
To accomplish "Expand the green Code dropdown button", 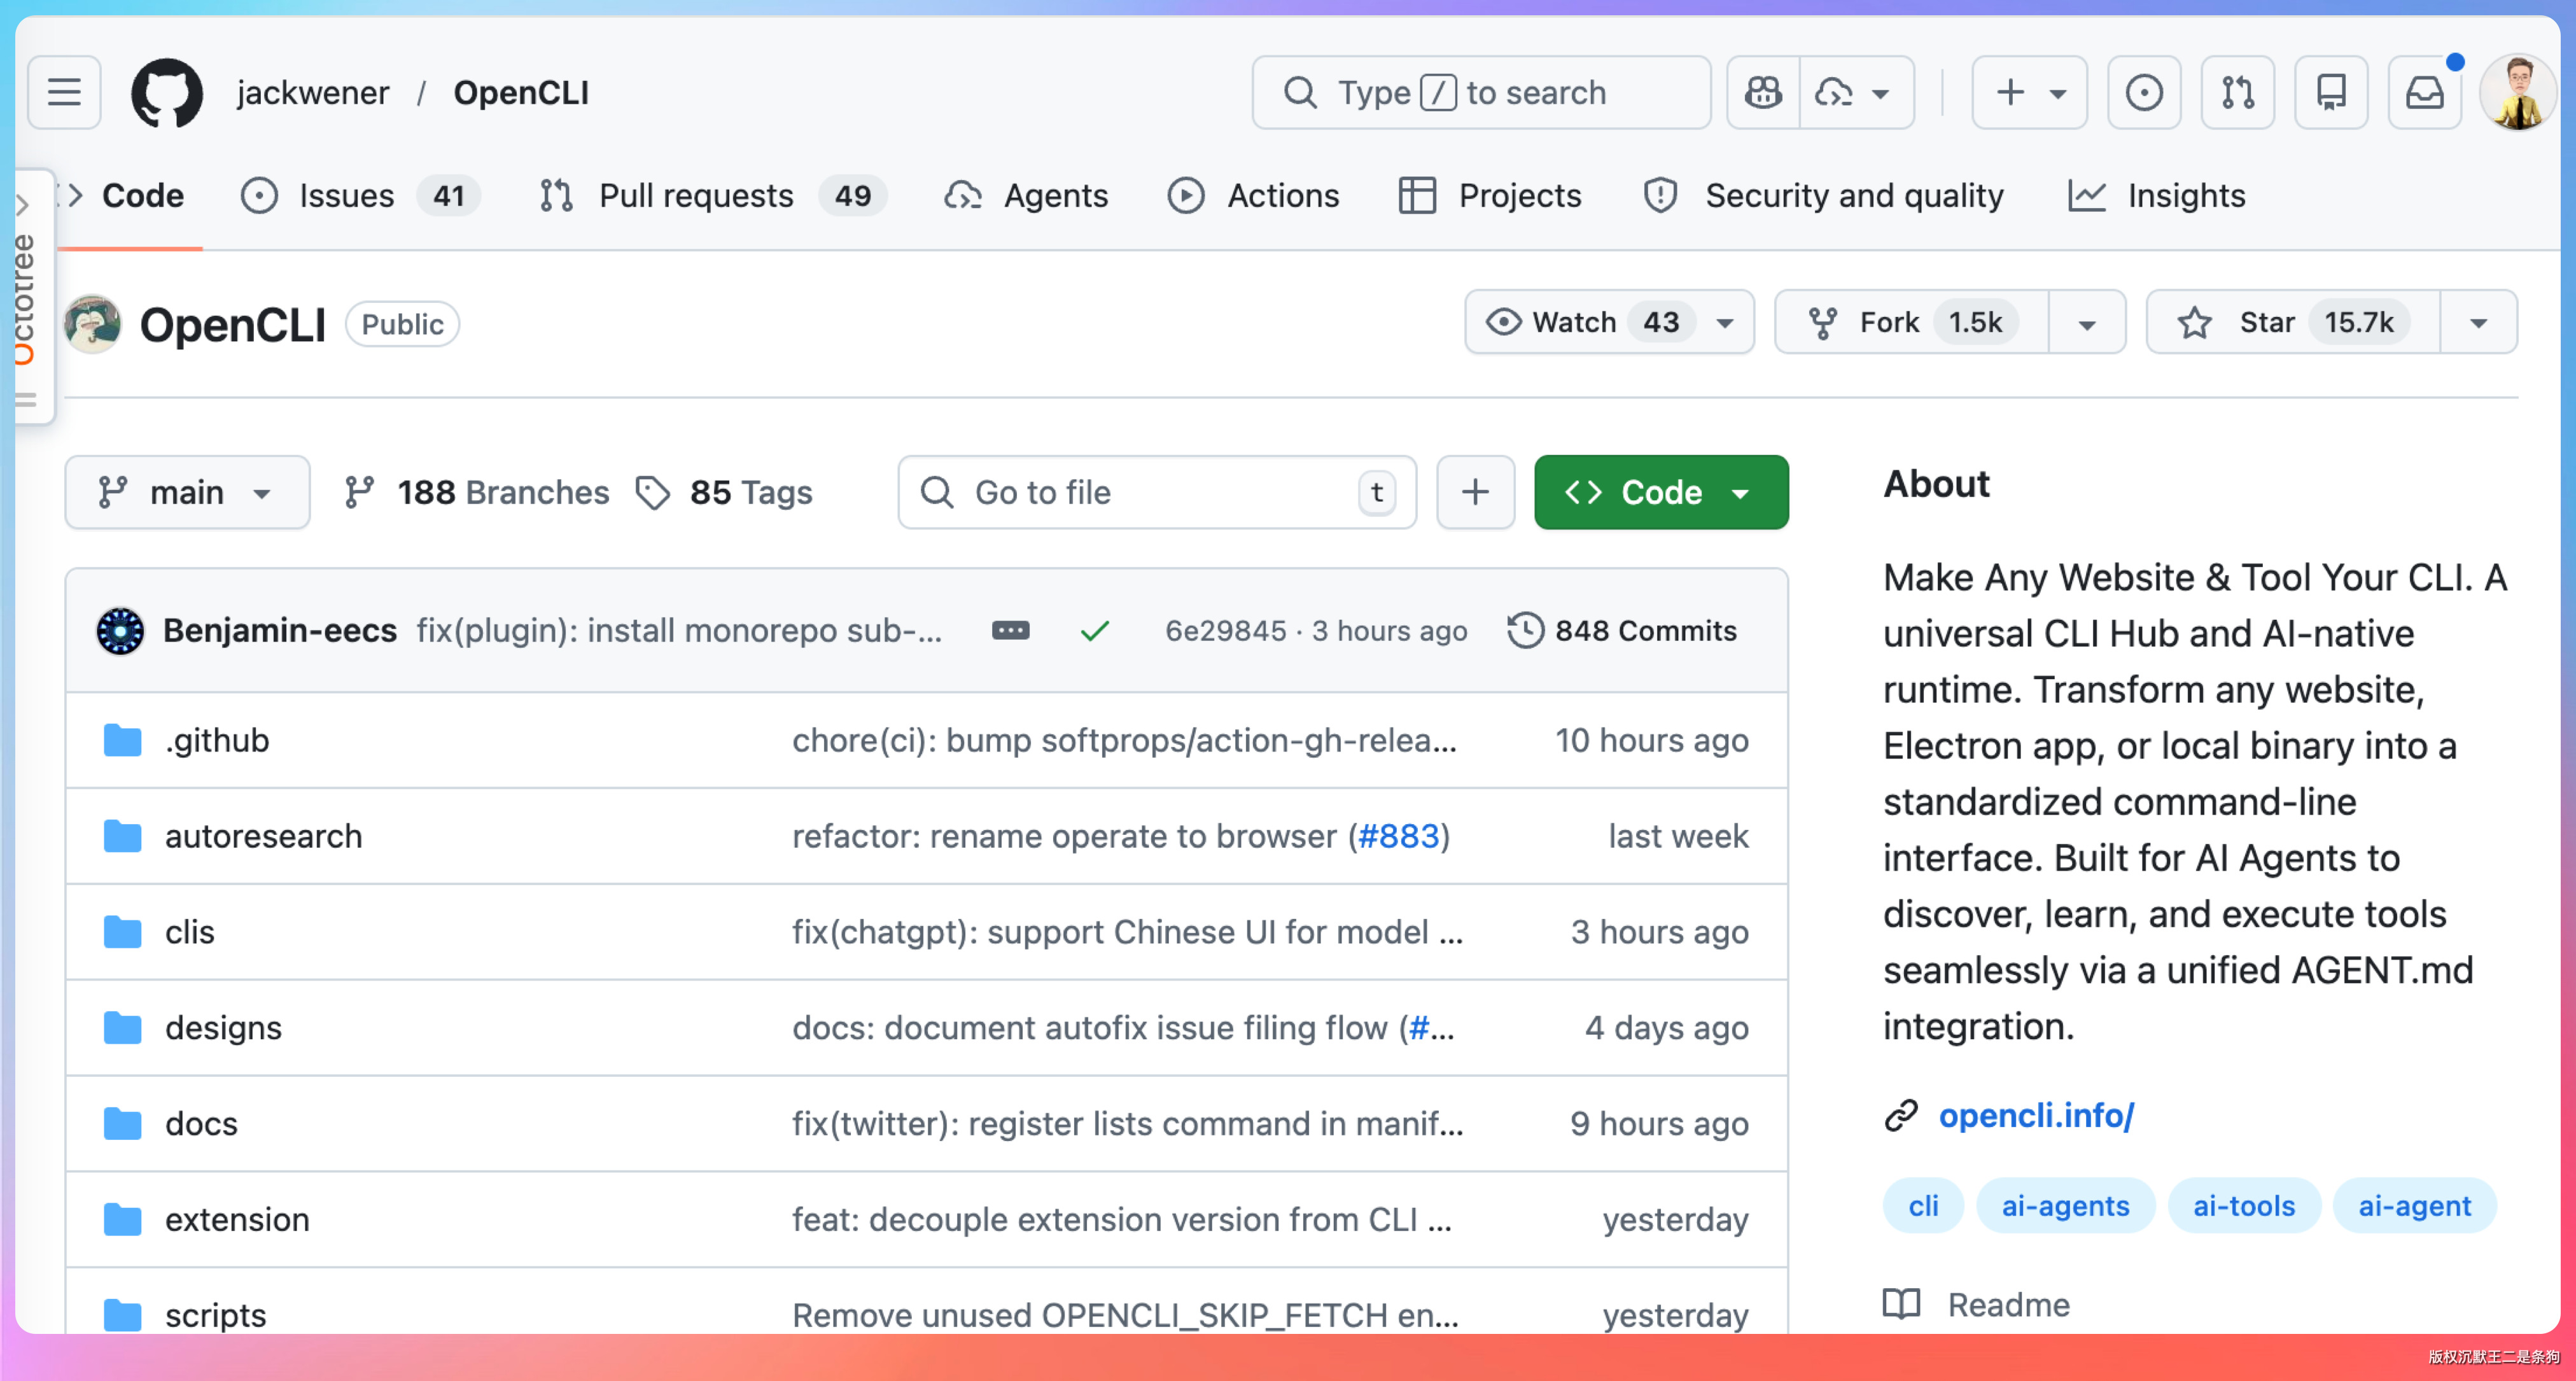I will (x=1661, y=492).
